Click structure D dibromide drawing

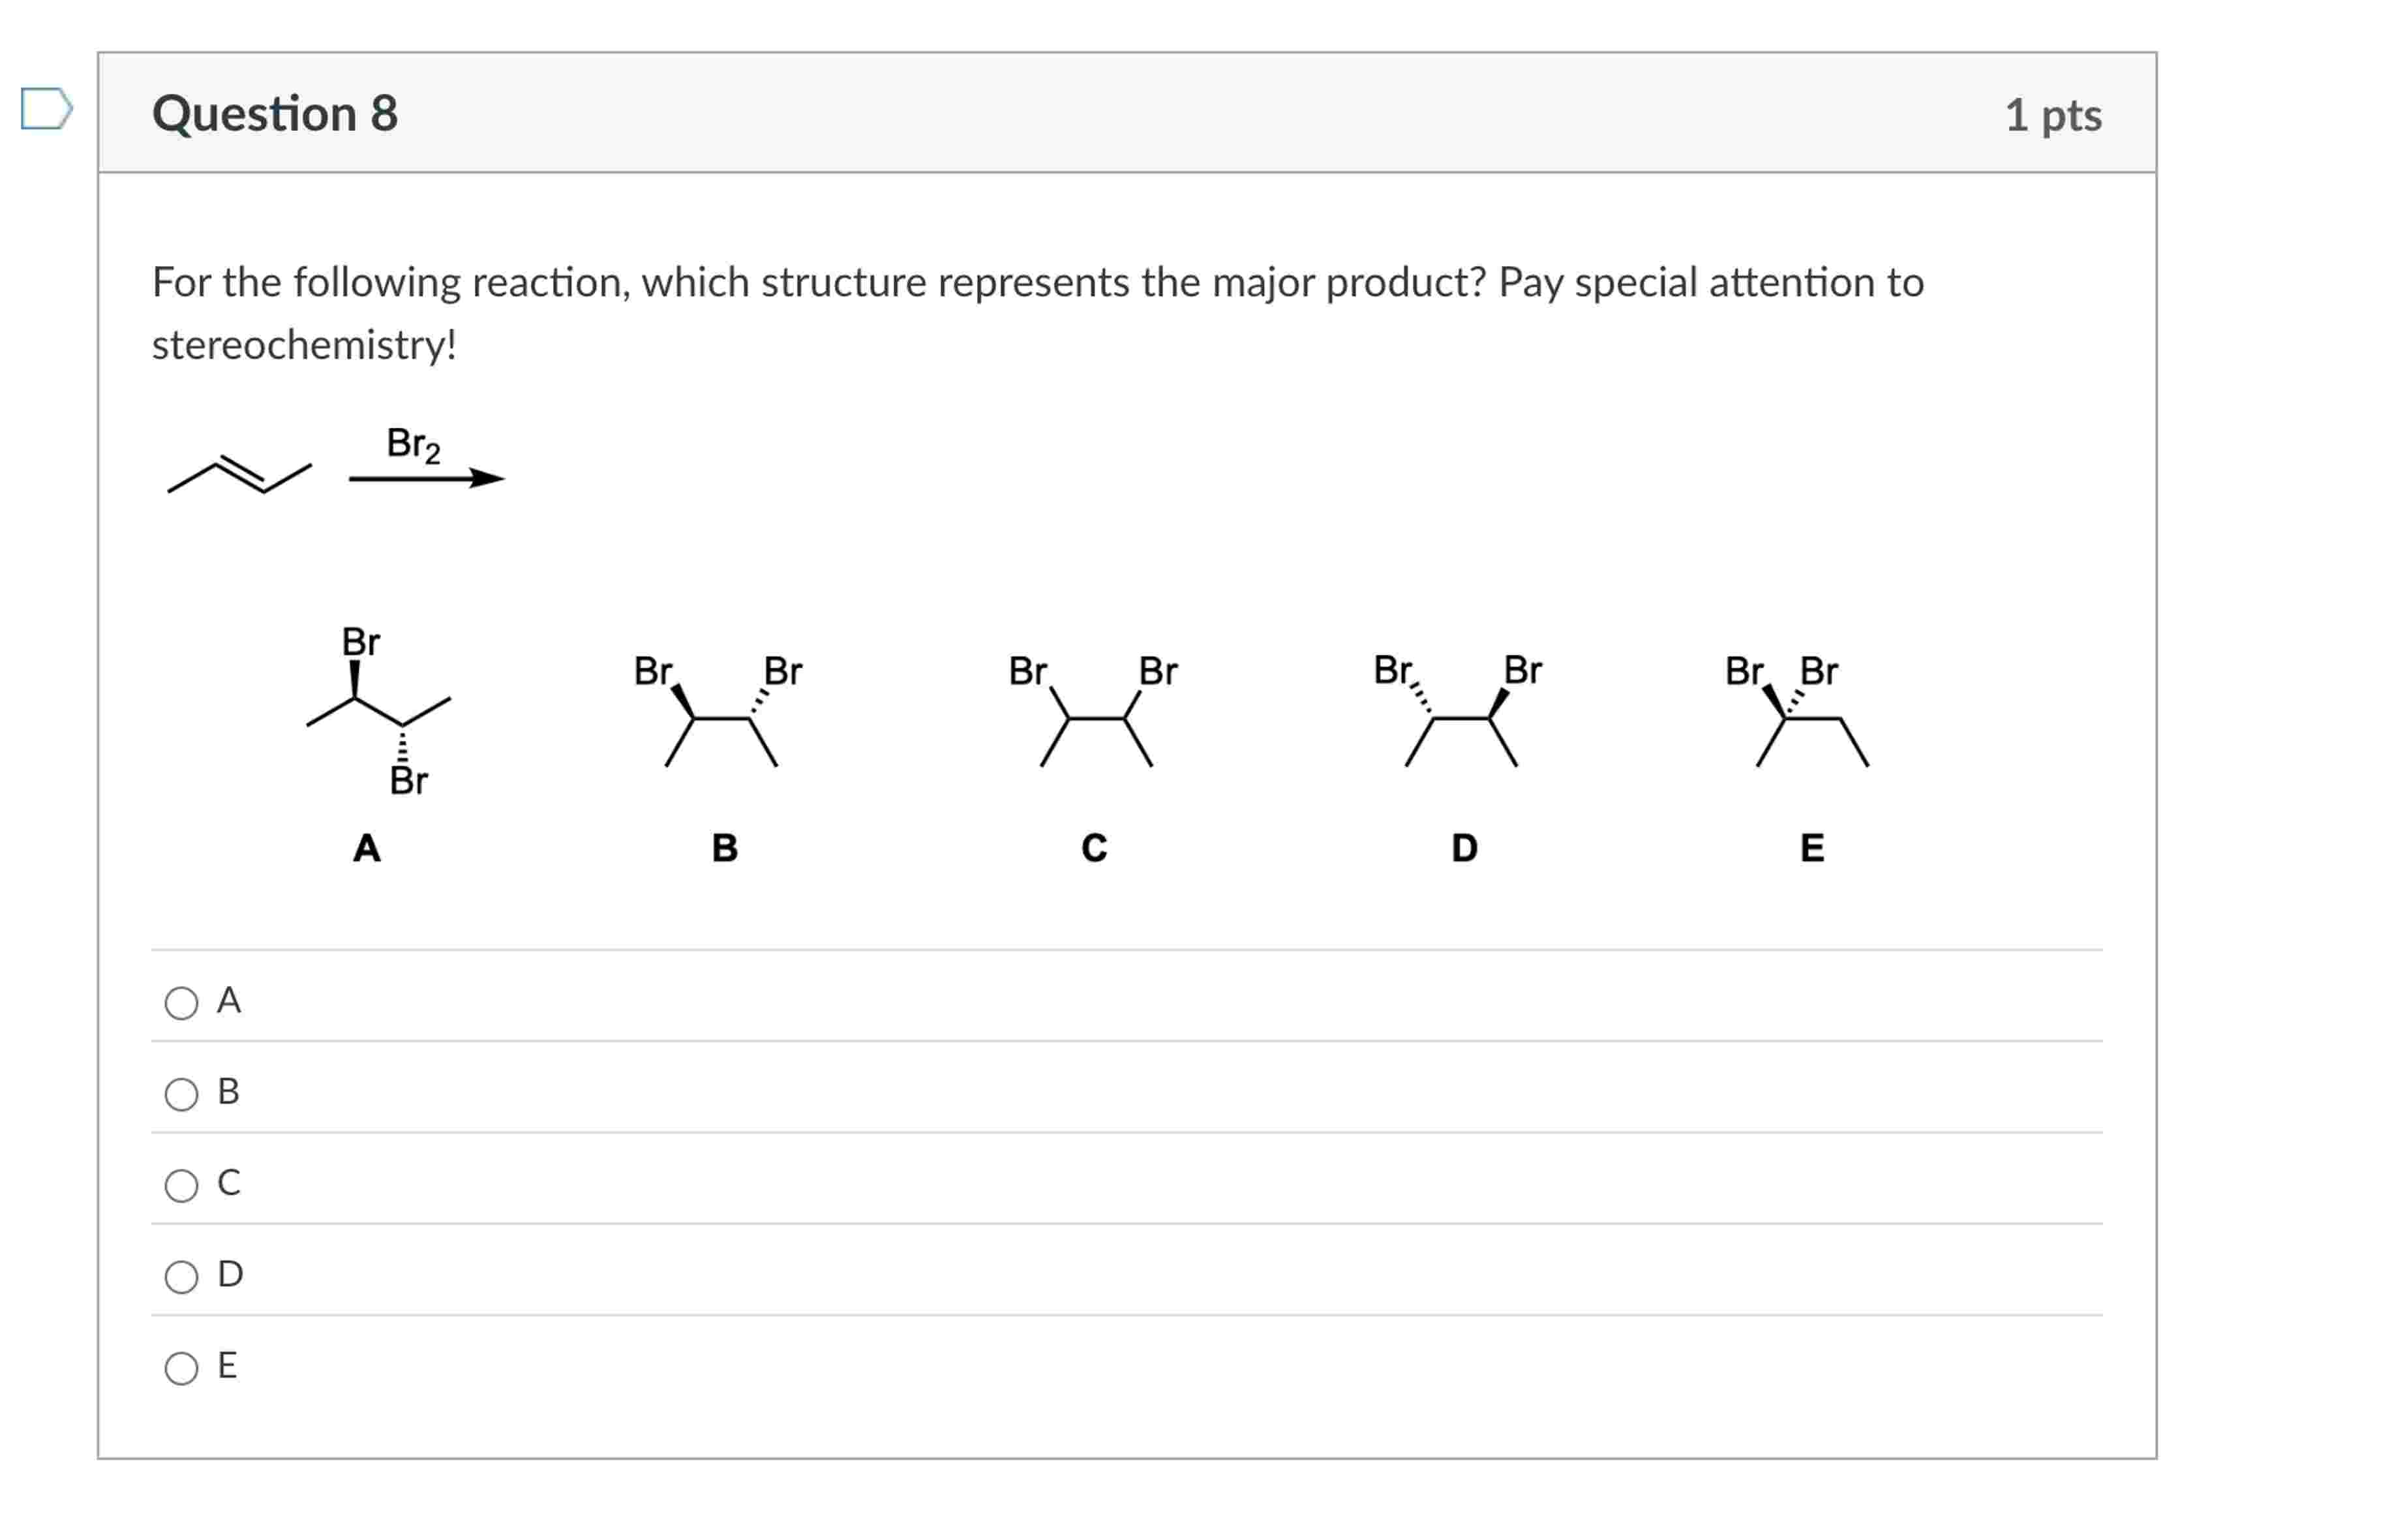pos(1458,710)
